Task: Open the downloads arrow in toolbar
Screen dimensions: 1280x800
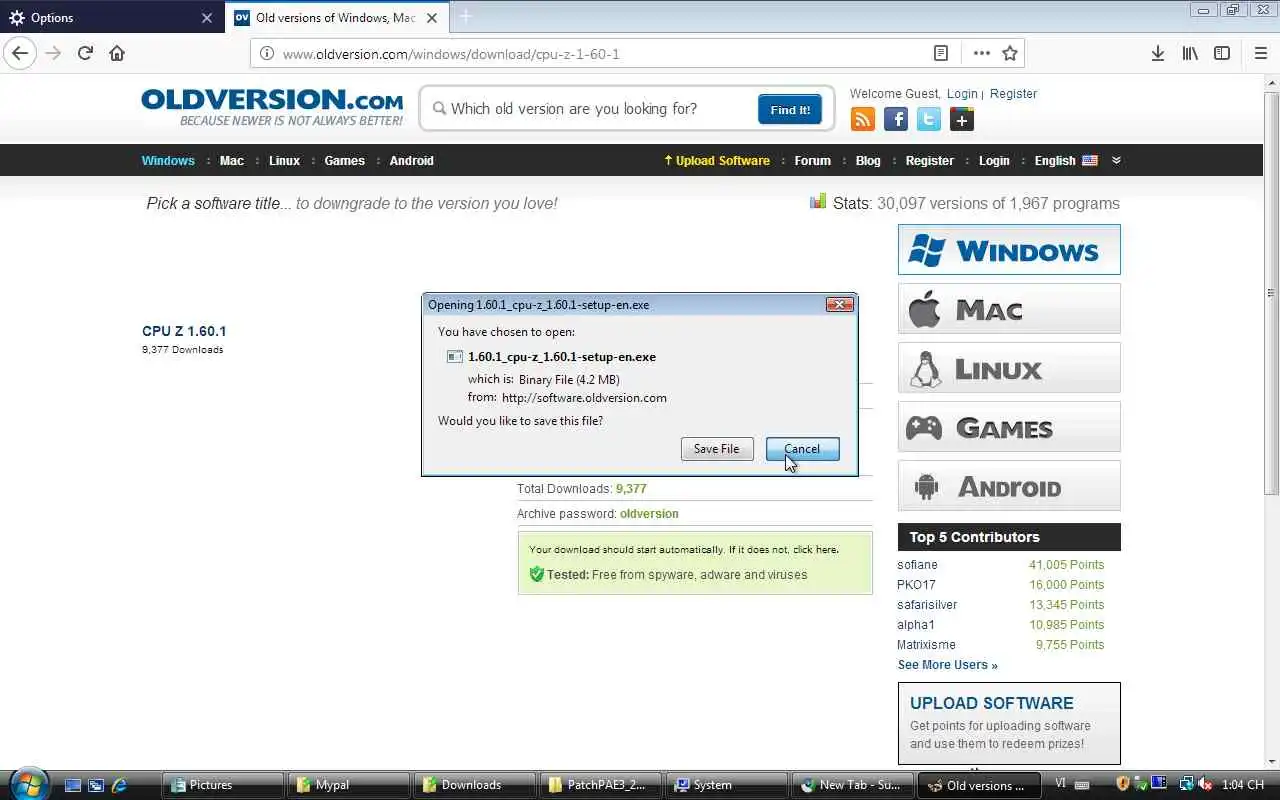Action: 1157,53
